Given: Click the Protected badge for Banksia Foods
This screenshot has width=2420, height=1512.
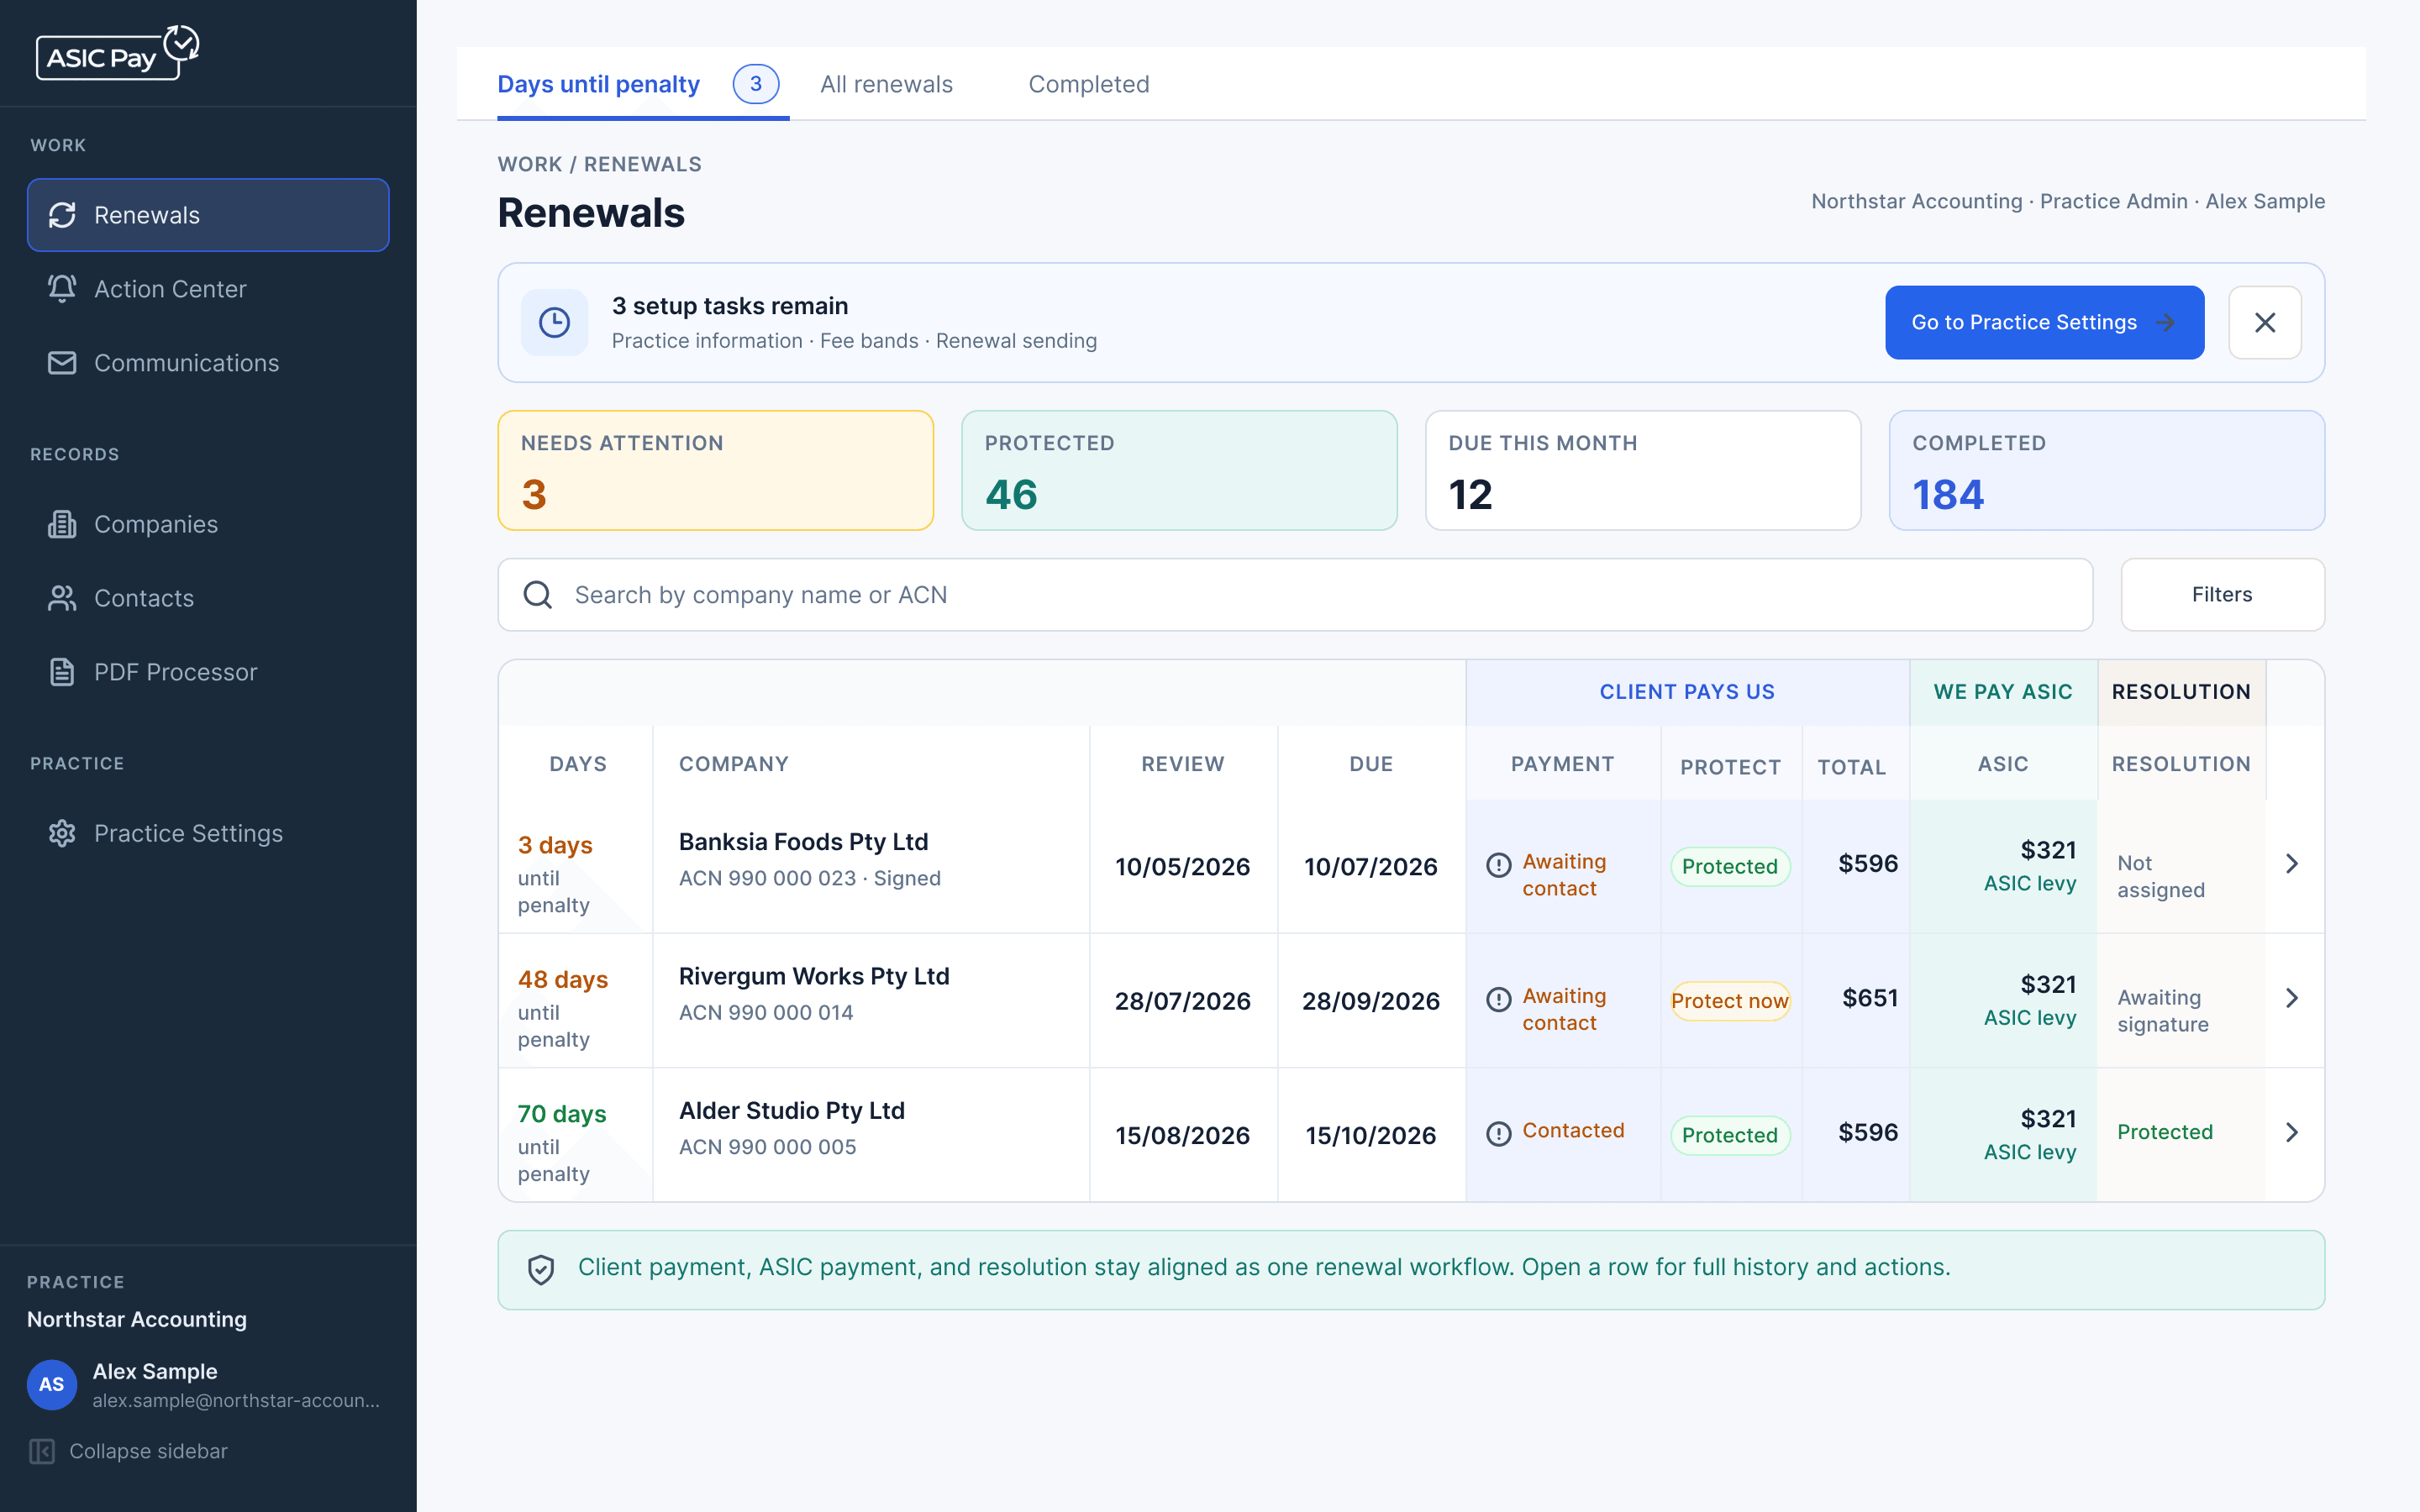Looking at the screenshot, I should pos(1730,867).
